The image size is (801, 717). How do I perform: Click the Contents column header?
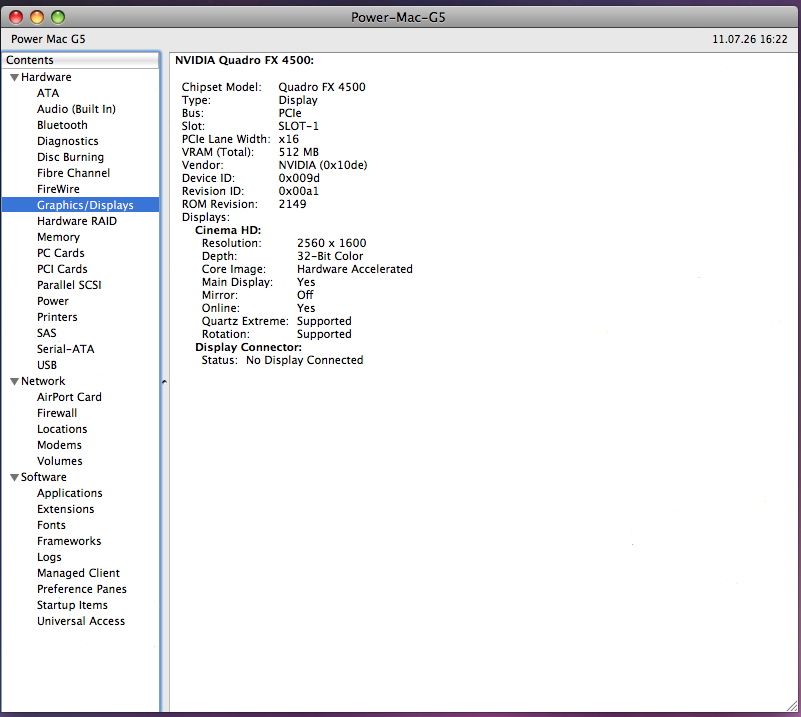click(81, 60)
